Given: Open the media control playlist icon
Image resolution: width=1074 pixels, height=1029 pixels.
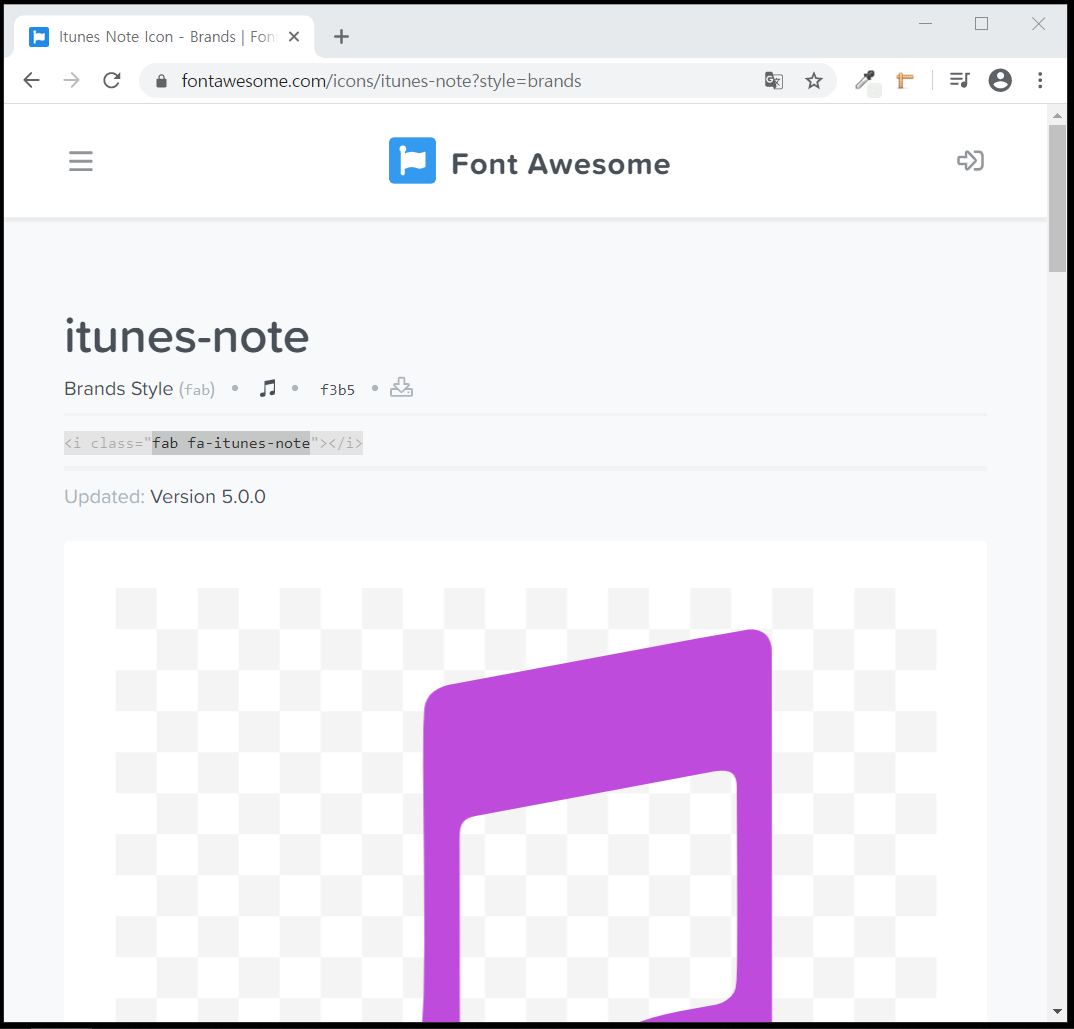Looking at the screenshot, I should click(x=960, y=81).
